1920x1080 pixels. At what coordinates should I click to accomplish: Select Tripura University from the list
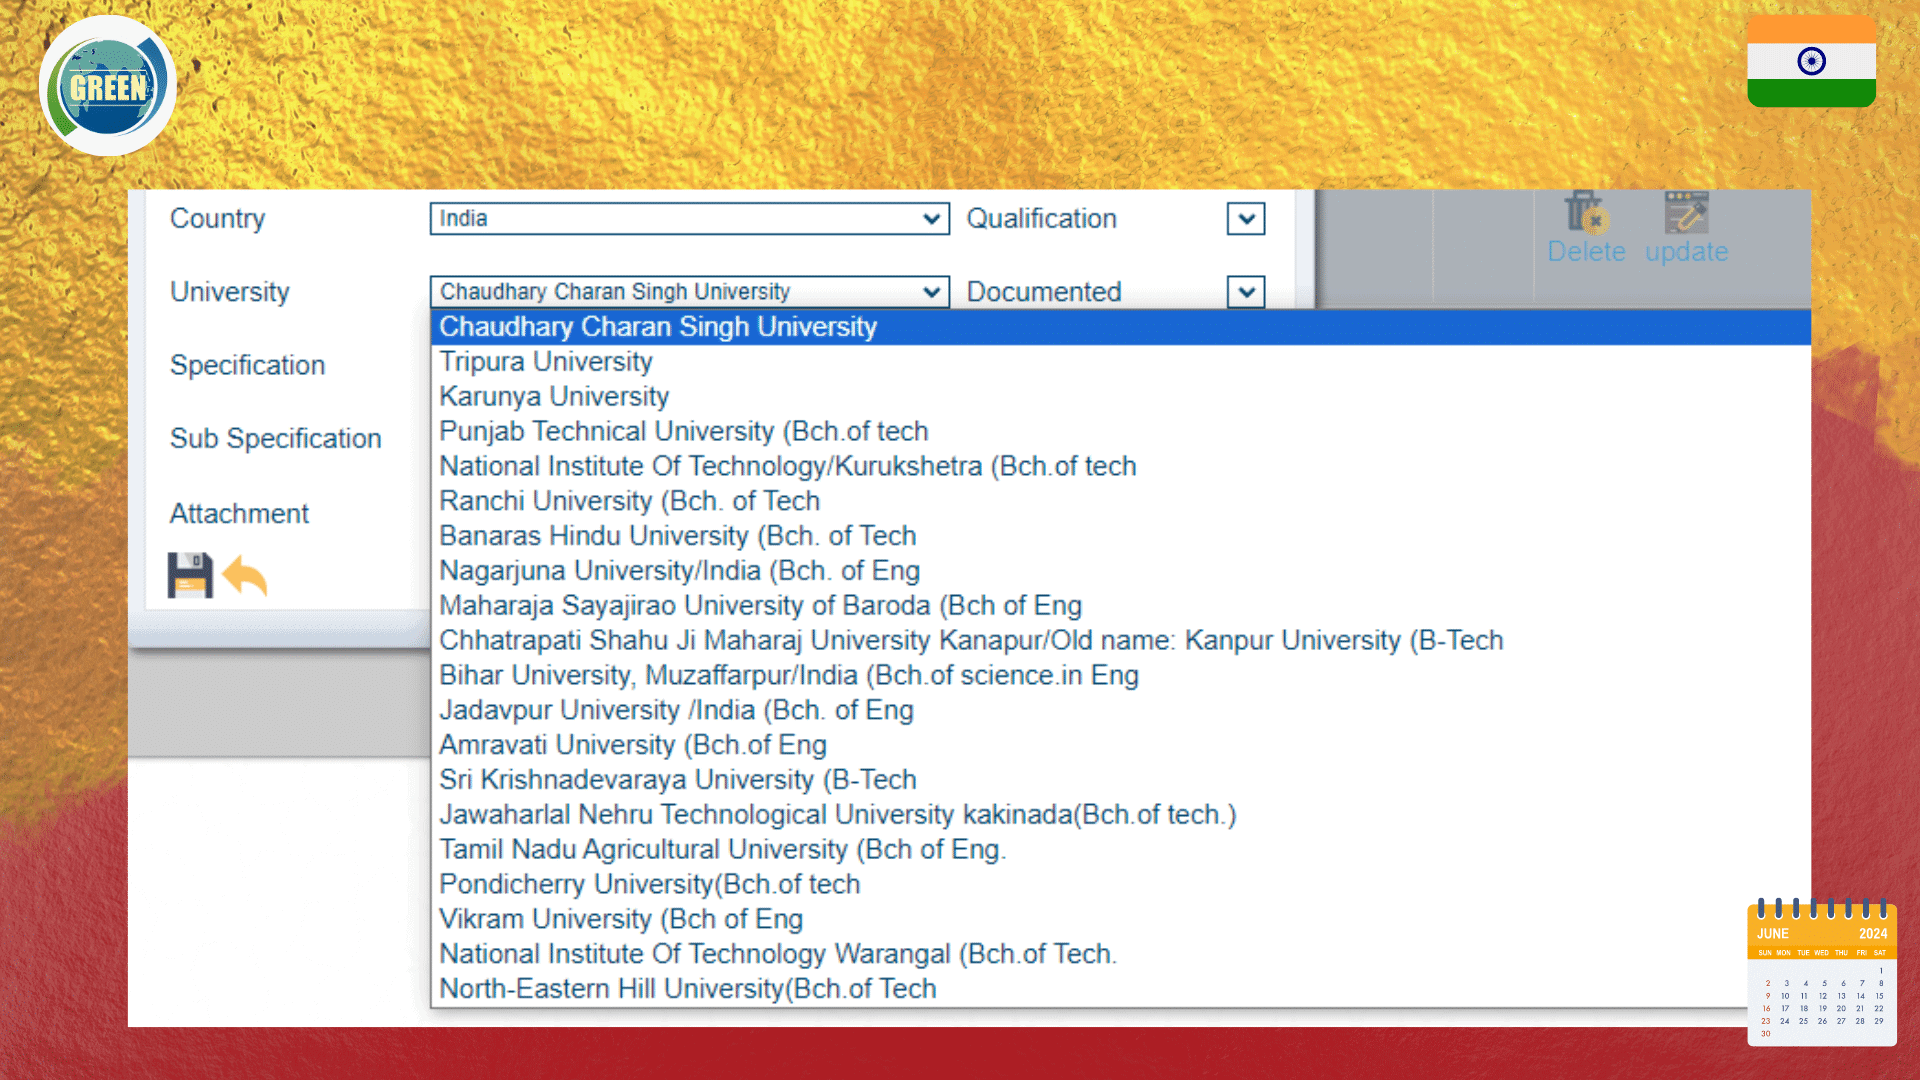point(546,362)
